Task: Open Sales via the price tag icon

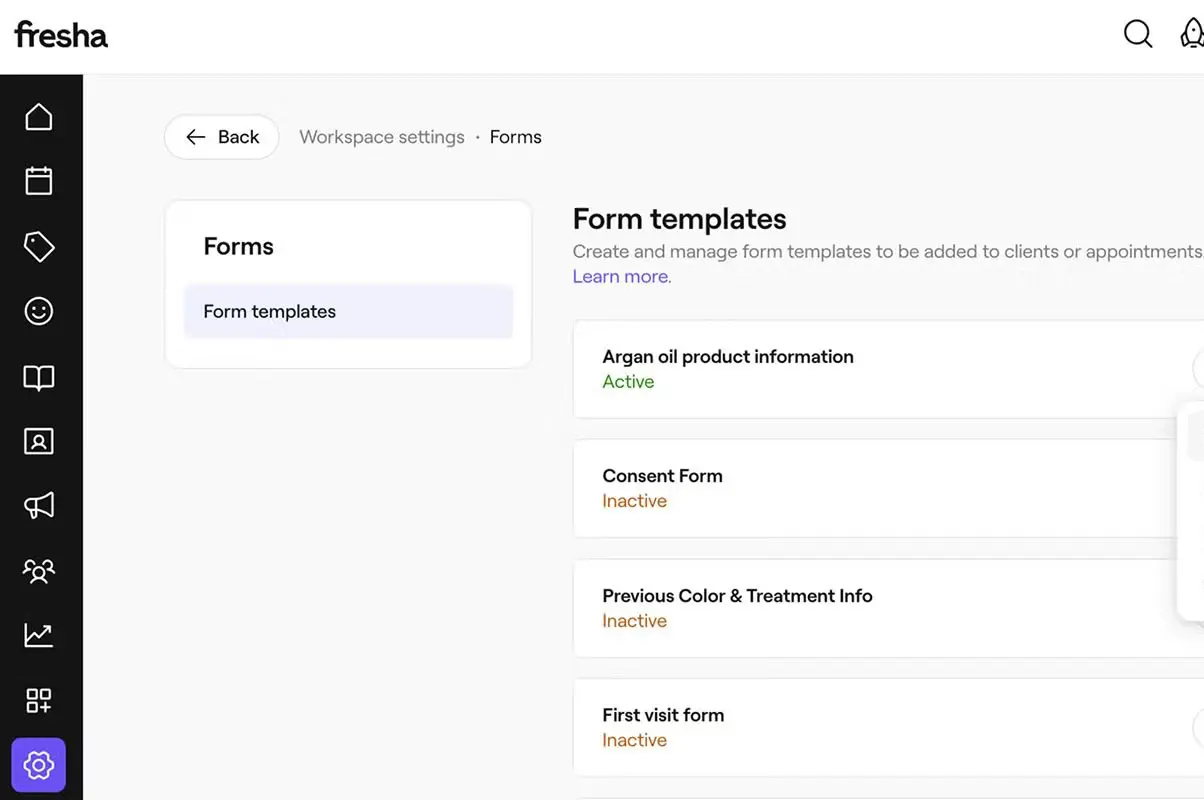Action: click(x=38, y=246)
